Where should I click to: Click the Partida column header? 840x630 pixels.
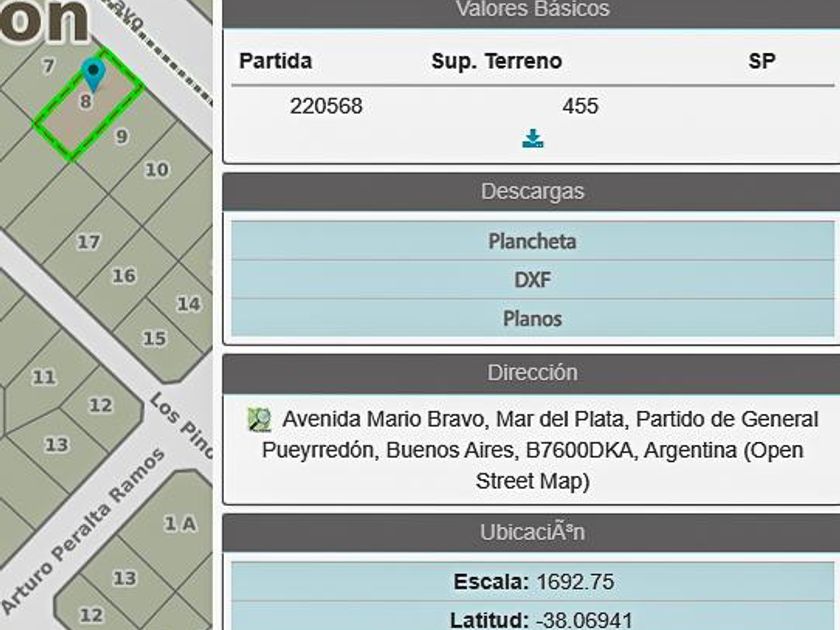[x=275, y=61]
